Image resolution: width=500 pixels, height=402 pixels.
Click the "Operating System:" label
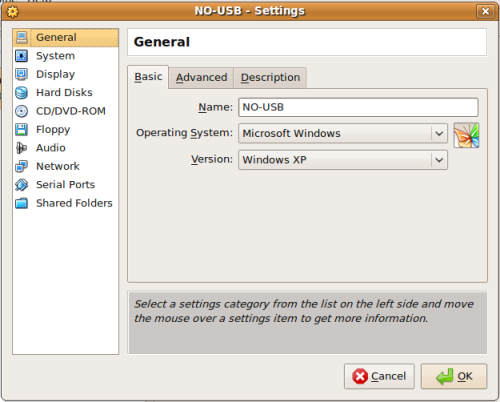(x=184, y=133)
